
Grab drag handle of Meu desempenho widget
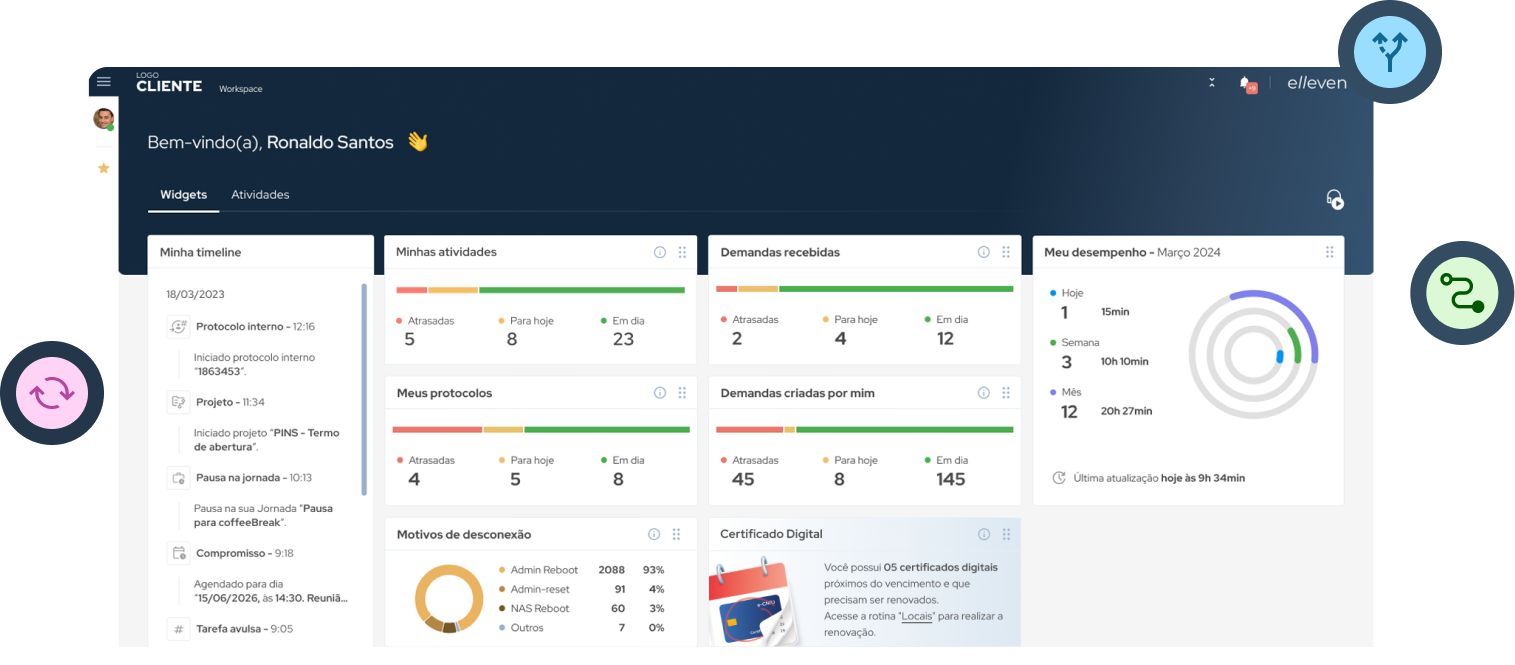(1329, 253)
